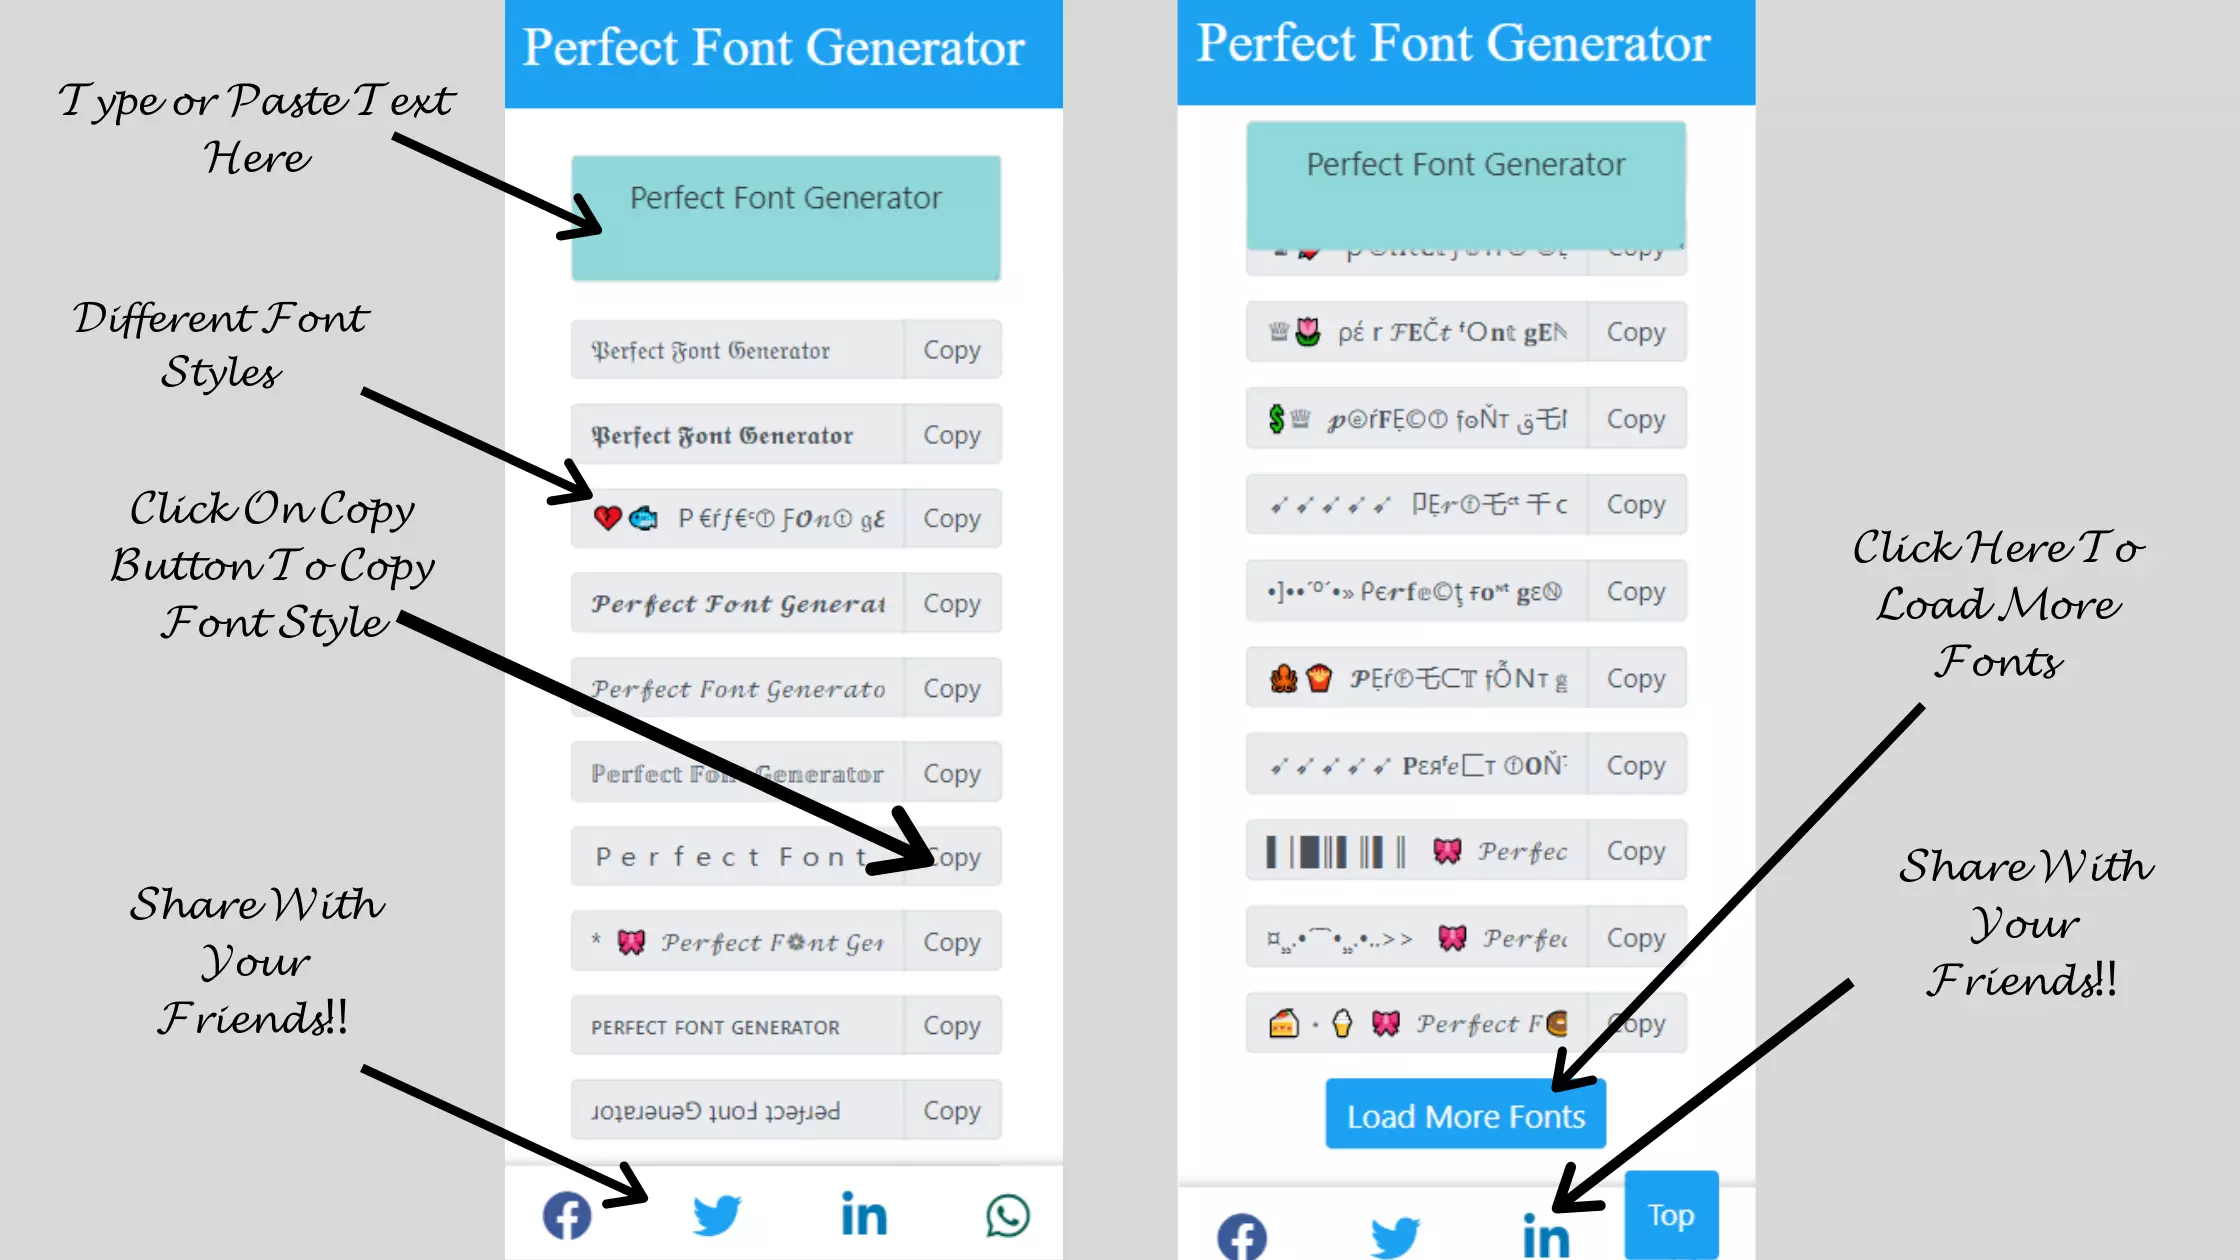The image size is (2240, 1260).
Task: Copy the all-caps font style
Action: click(x=951, y=1026)
